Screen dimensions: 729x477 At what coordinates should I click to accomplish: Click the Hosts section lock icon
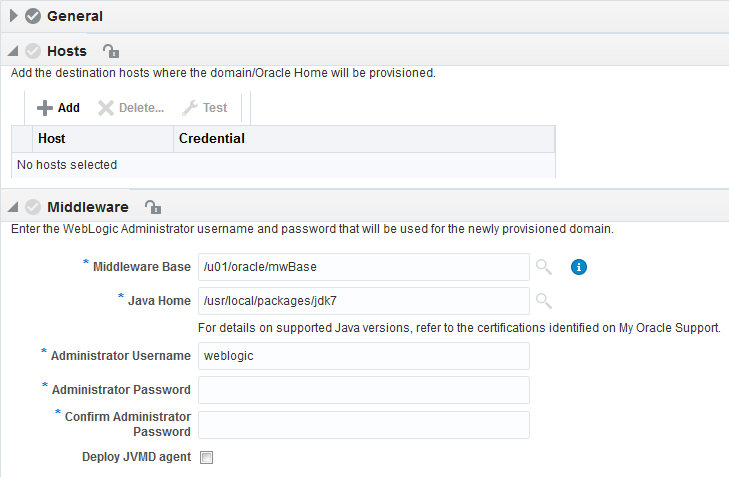[111, 51]
